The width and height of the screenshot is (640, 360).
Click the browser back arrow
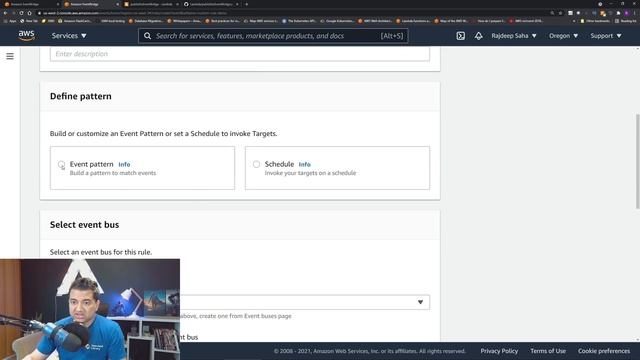(5, 13)
